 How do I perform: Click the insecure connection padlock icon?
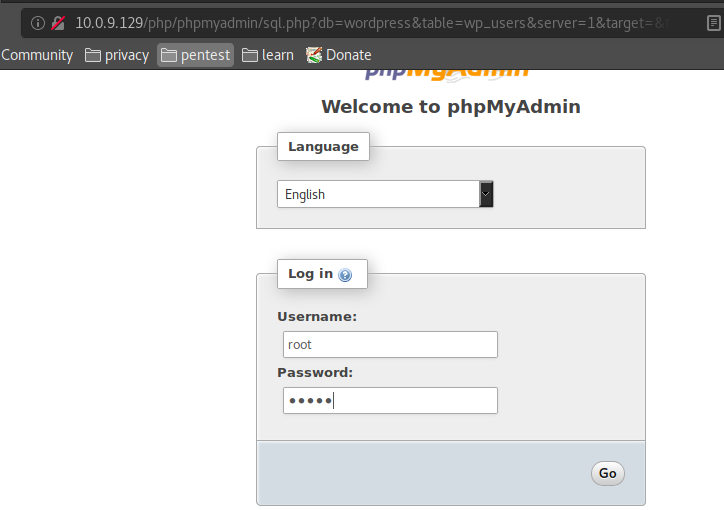[x=58, y=23]
